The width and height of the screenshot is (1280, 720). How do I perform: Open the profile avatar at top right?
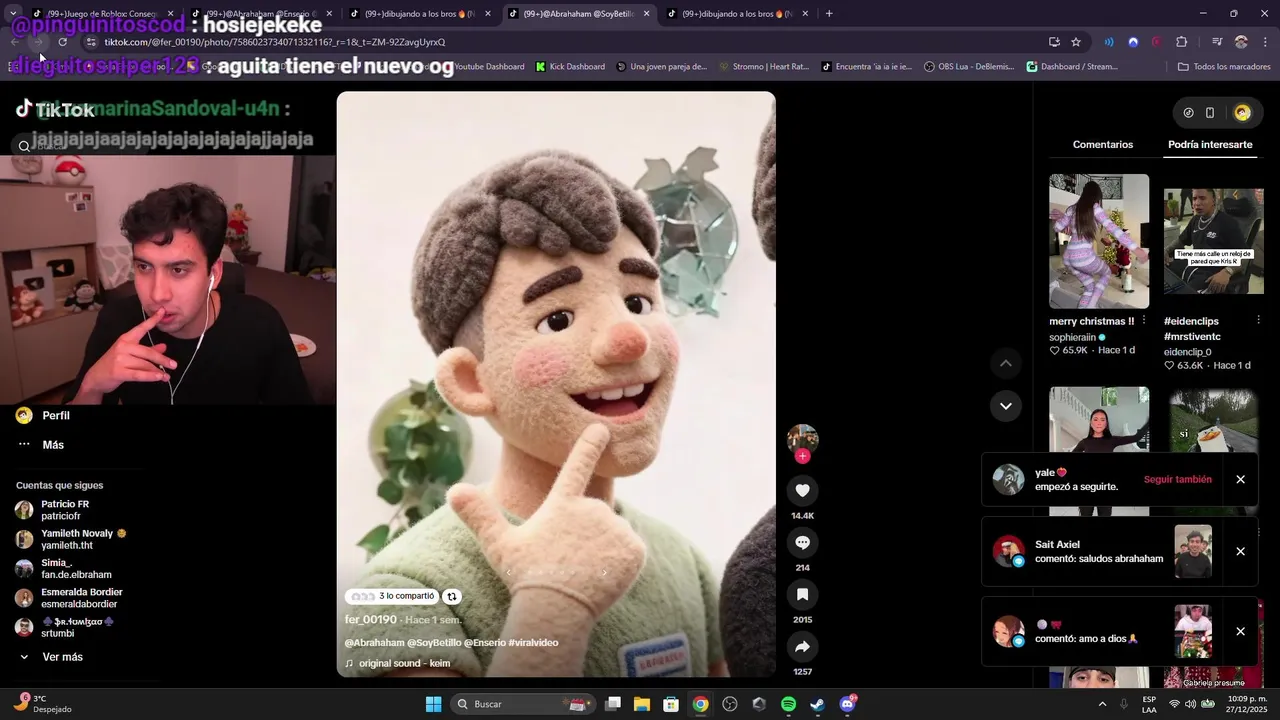tap(1242, 113)
